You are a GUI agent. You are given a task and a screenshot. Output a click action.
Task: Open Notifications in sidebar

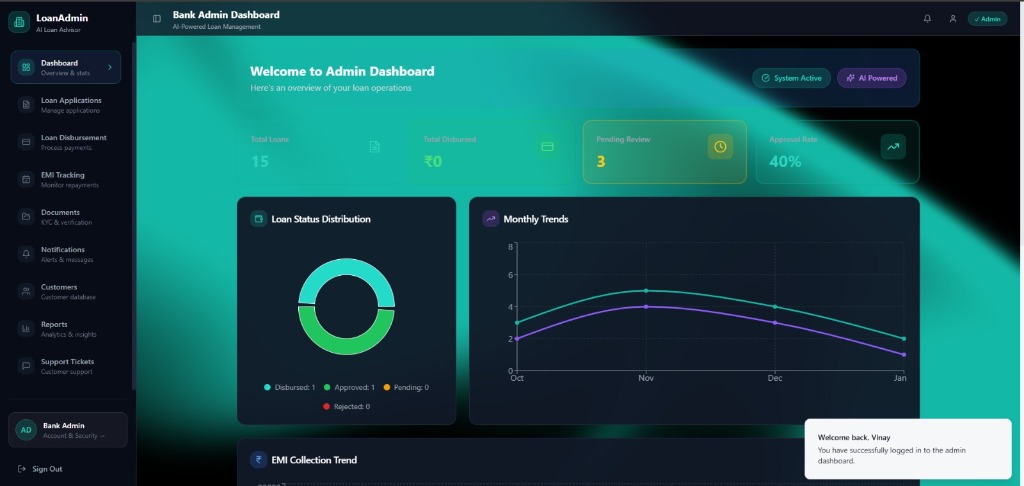pyautogui.click(x=66, y=253)
